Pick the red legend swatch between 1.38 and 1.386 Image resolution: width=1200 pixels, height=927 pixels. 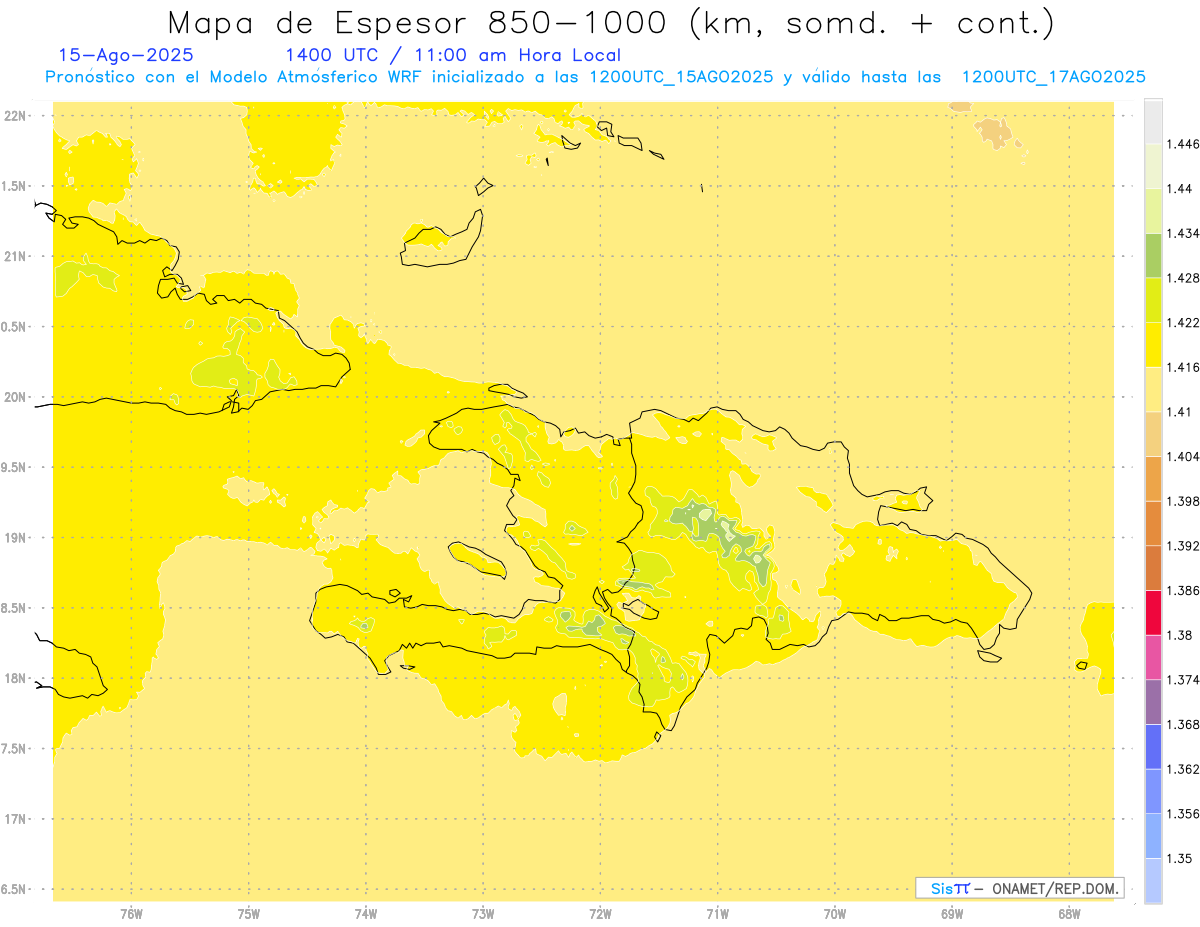[x=1153, y=613]
